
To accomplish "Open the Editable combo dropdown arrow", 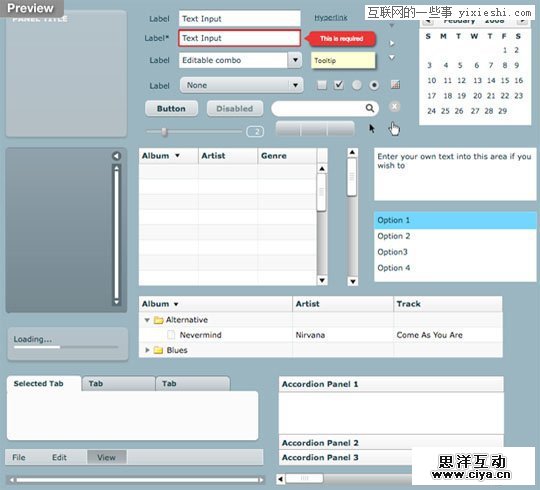I will point(295,60).
